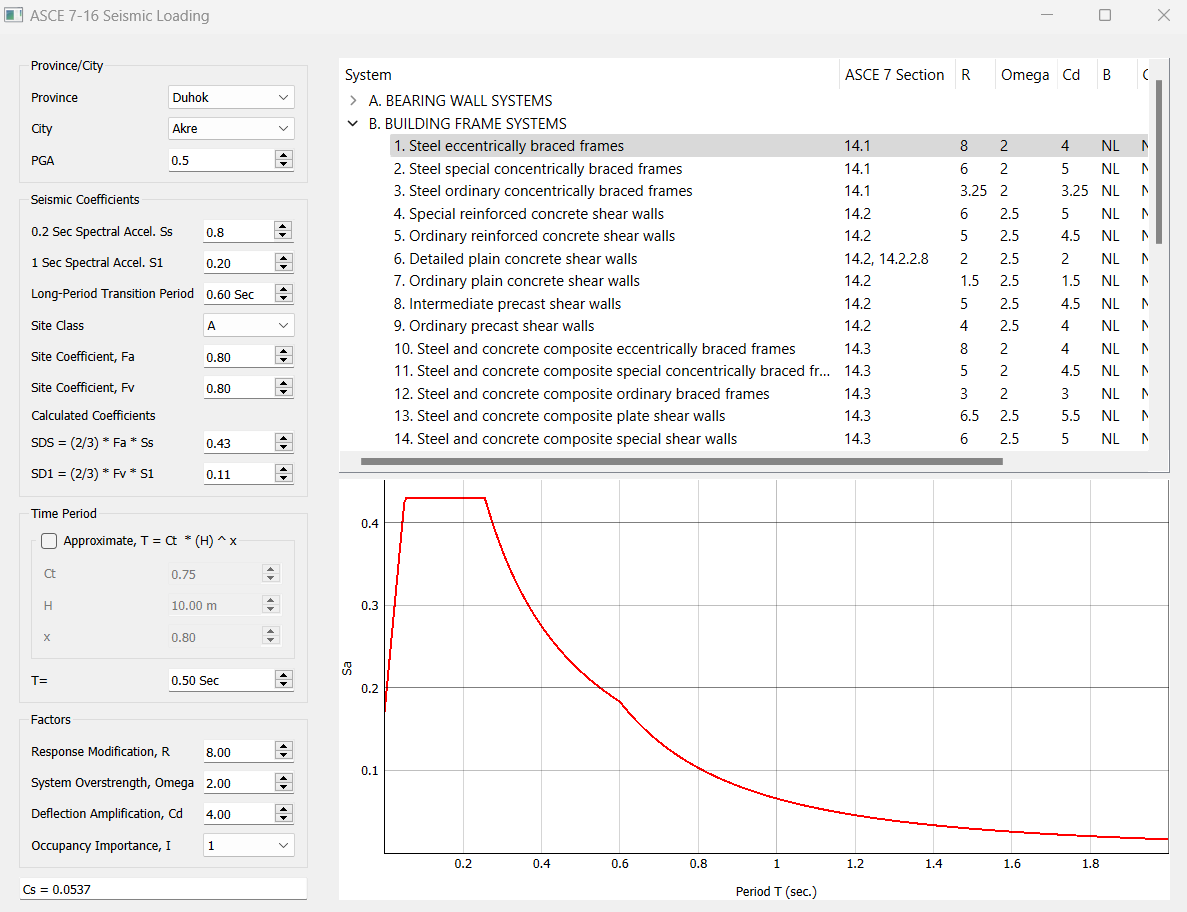The image size is (1187, 912).
Task: Click the Ss spectral accel input field
Action: [x=238, y=232]
